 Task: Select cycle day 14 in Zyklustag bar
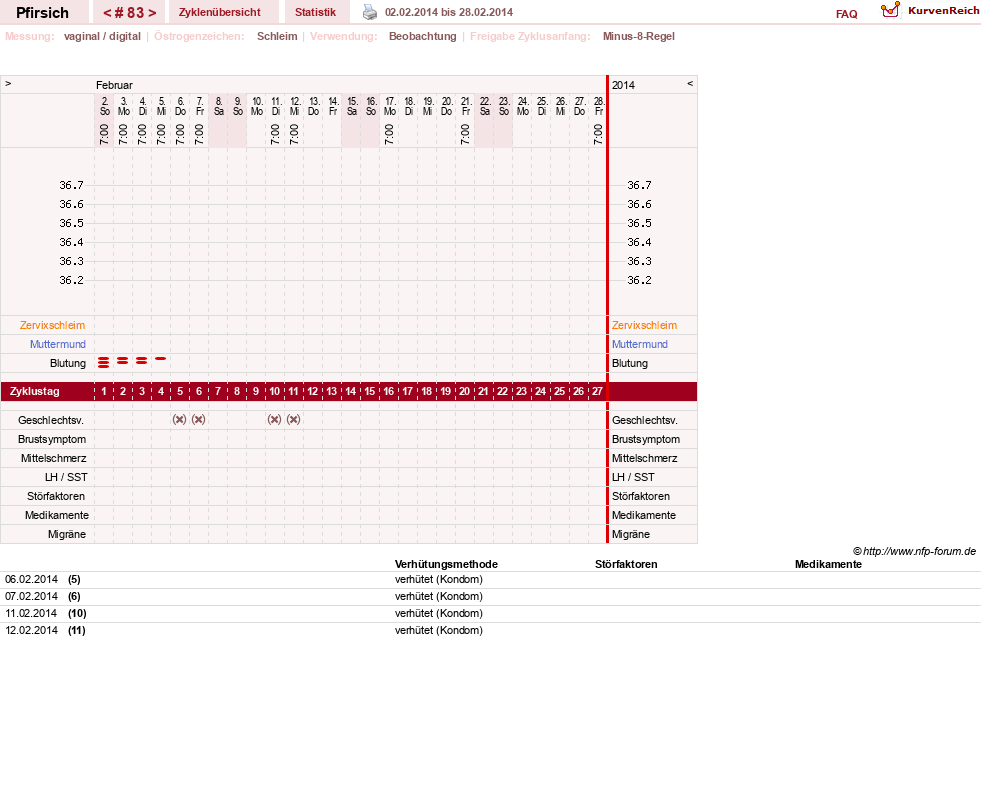(x=350, y=391)
